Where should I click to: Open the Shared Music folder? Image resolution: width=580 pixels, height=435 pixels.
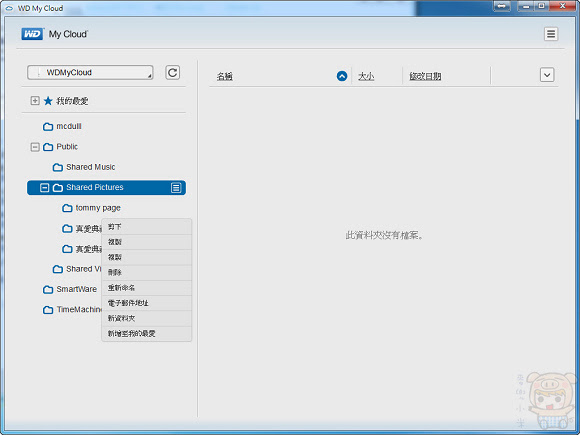(91, 167)
